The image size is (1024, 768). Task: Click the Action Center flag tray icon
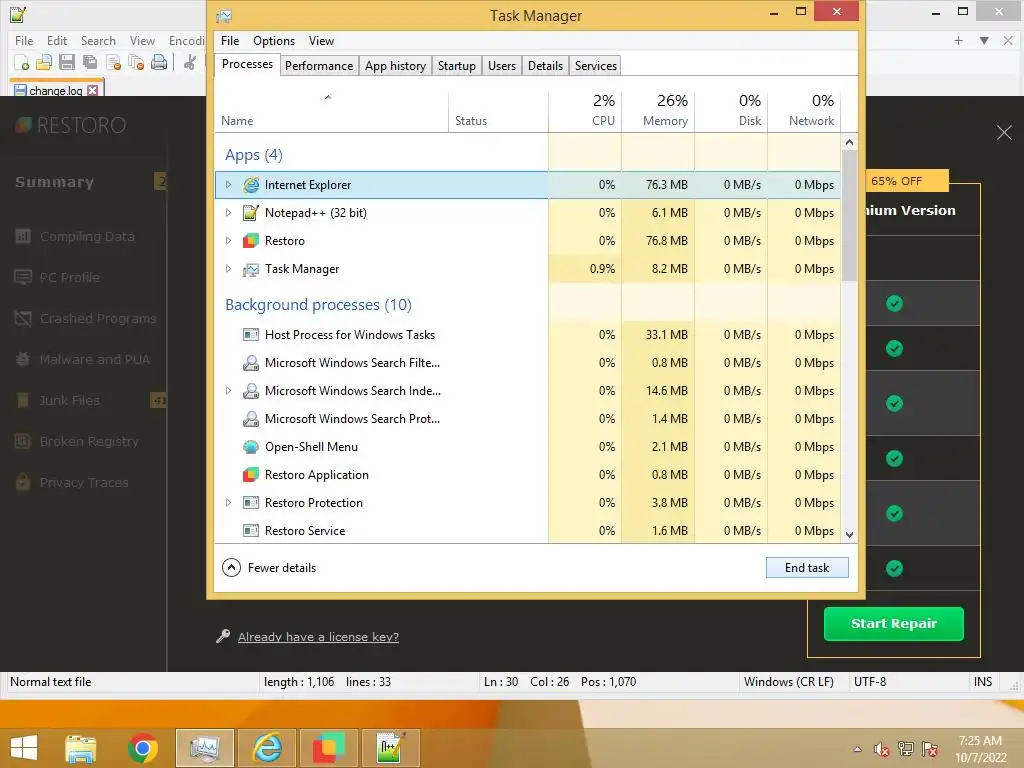coord(930,749)
